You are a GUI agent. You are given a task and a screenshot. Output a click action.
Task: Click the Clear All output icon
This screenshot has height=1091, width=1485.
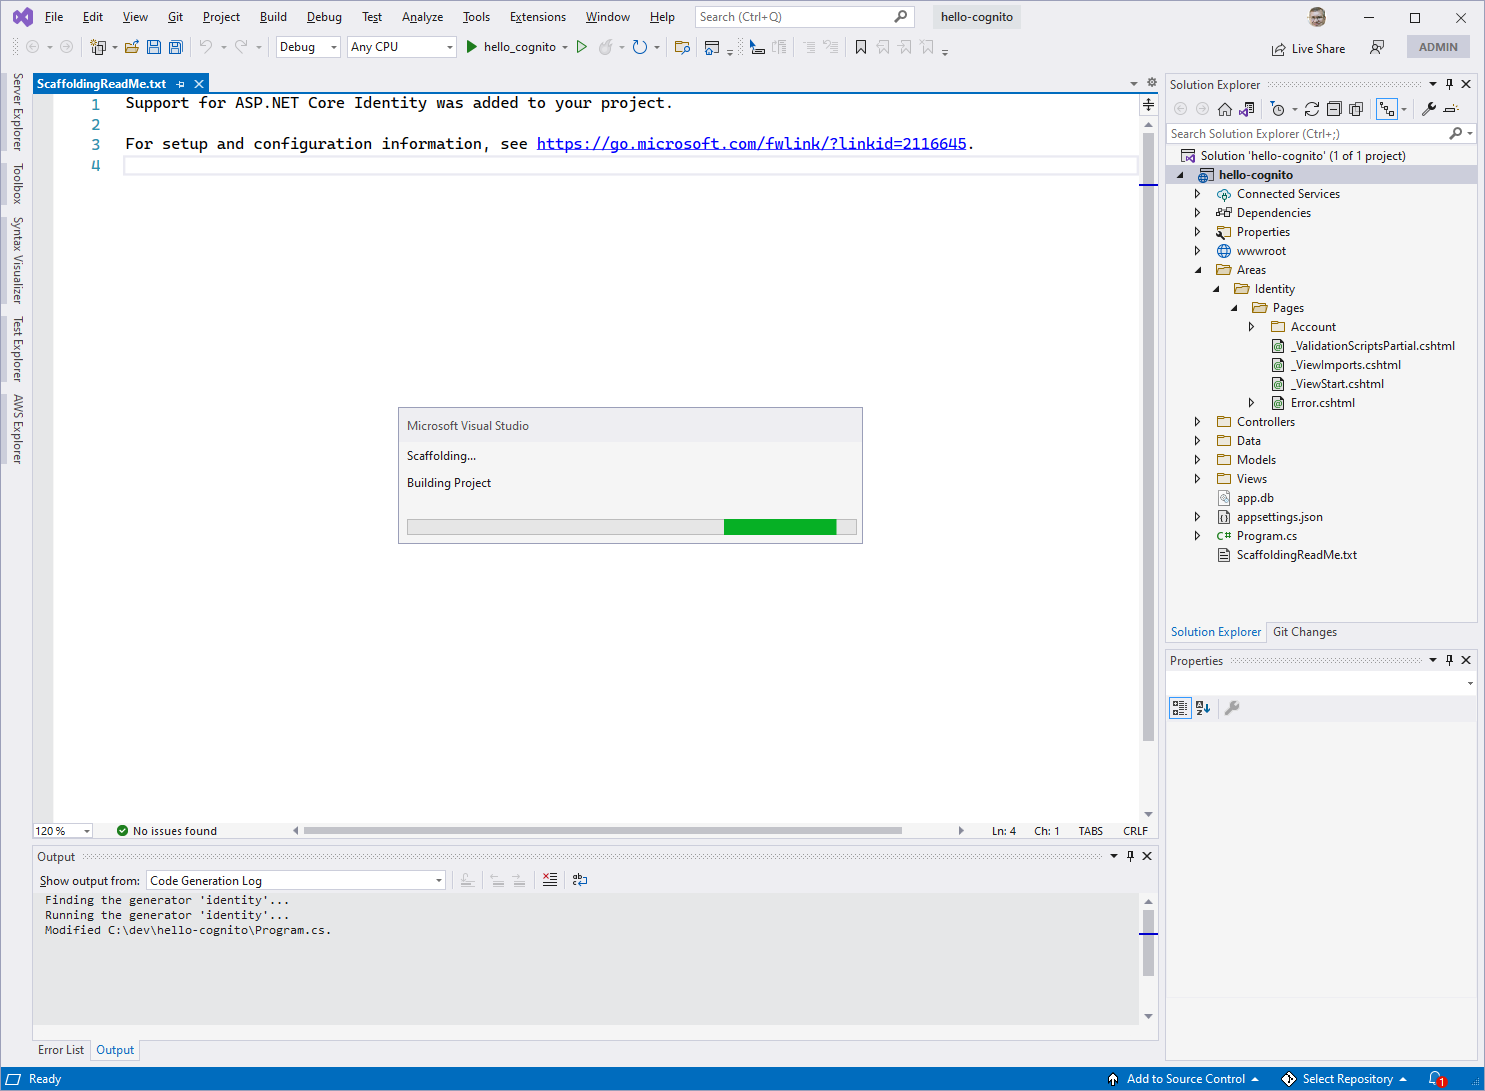tap(550, 880)
